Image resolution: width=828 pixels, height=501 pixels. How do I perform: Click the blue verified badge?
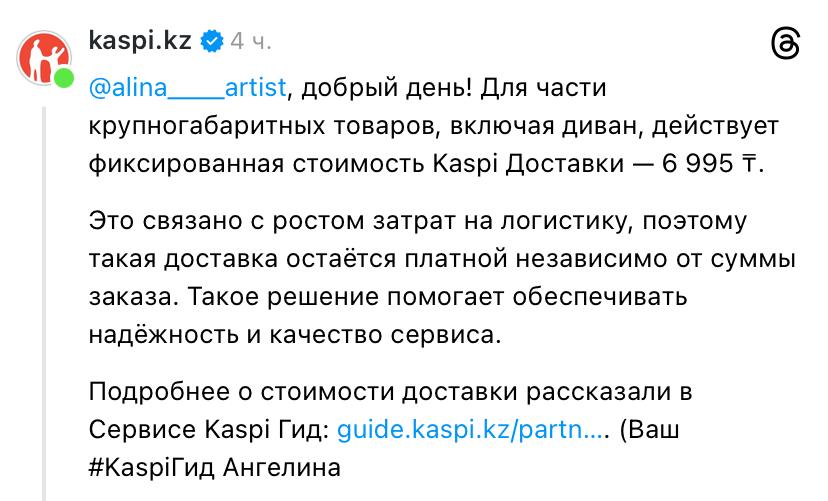tap(212, 42)
